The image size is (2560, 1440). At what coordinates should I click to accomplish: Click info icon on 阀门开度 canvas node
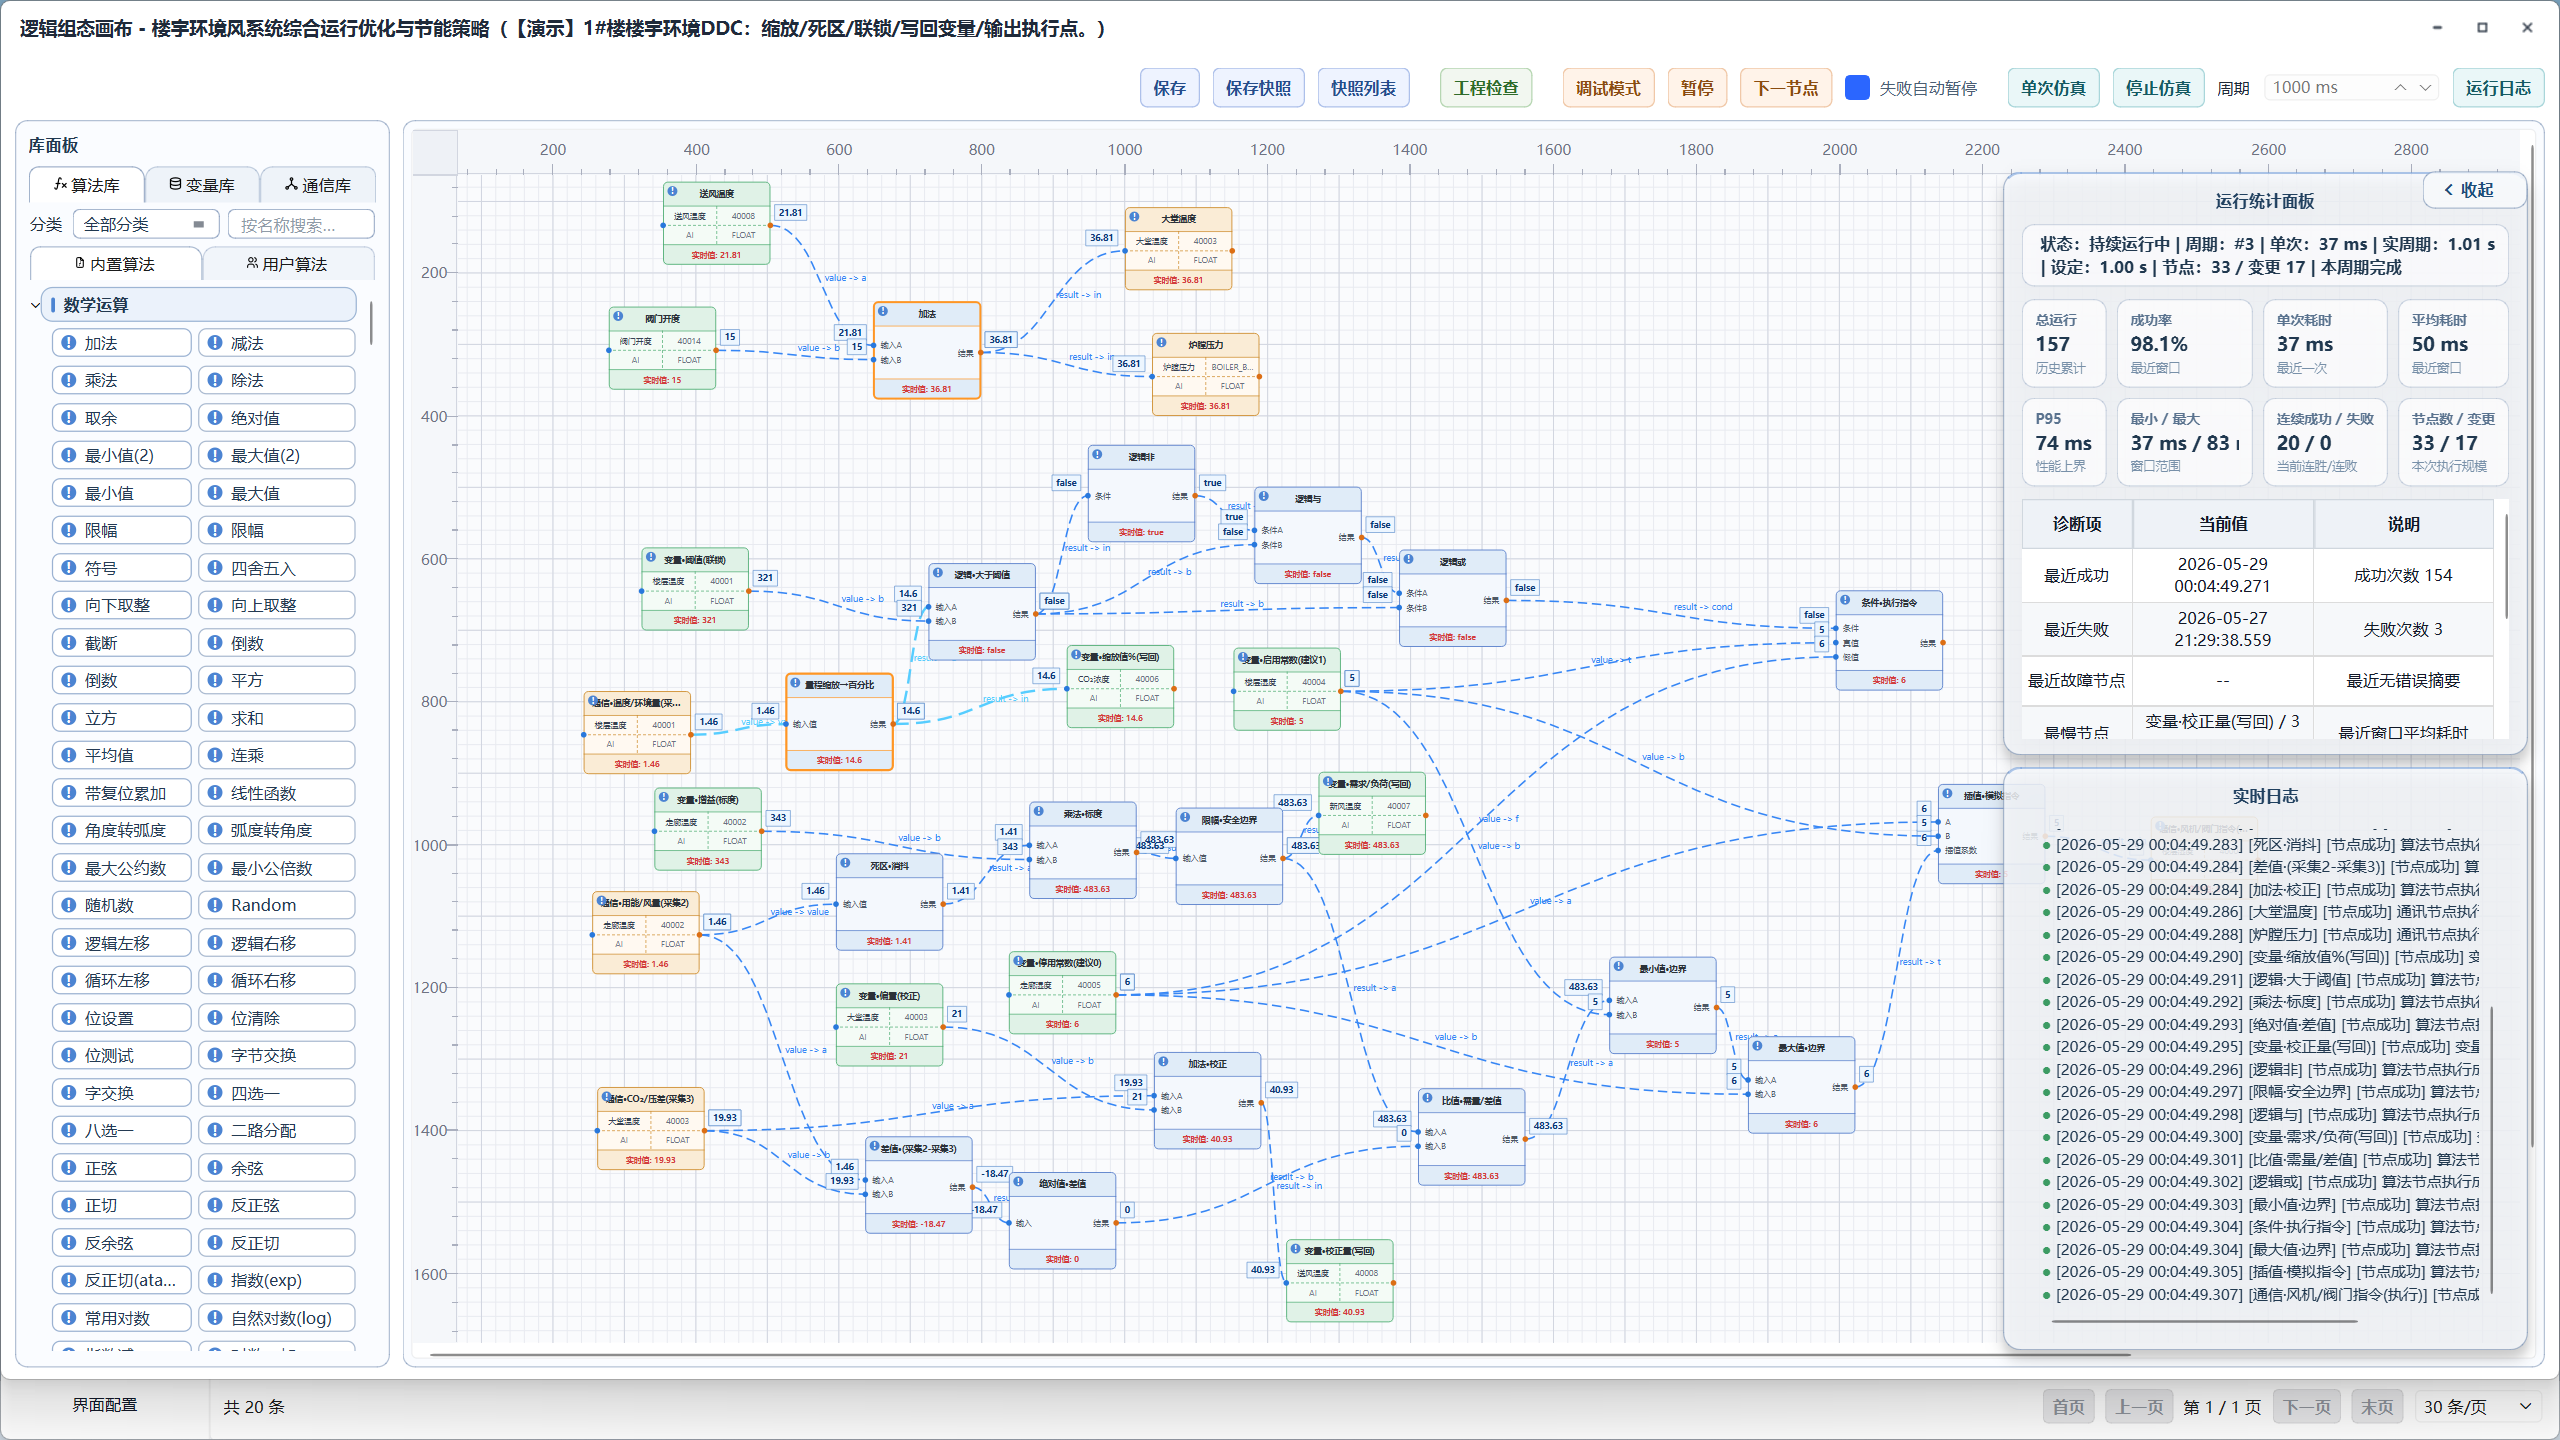(618, 317)
